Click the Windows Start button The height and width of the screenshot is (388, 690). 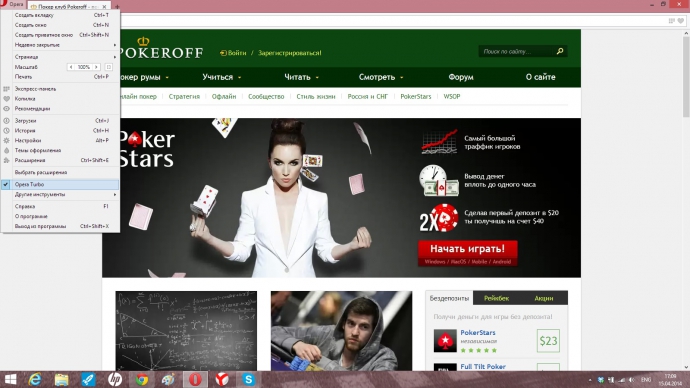pos(10,379)
